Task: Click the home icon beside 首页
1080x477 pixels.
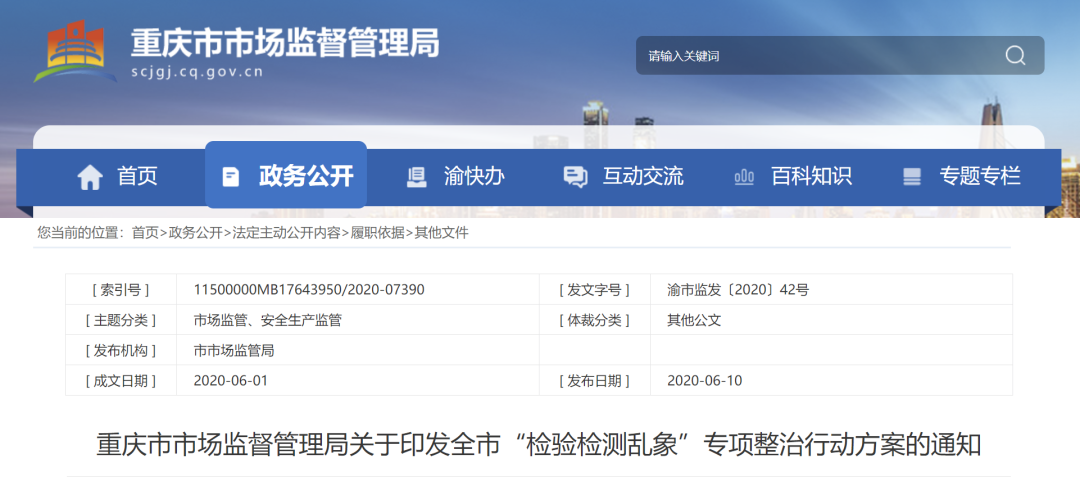Action: pyautogui.click(x=90, y=177)
